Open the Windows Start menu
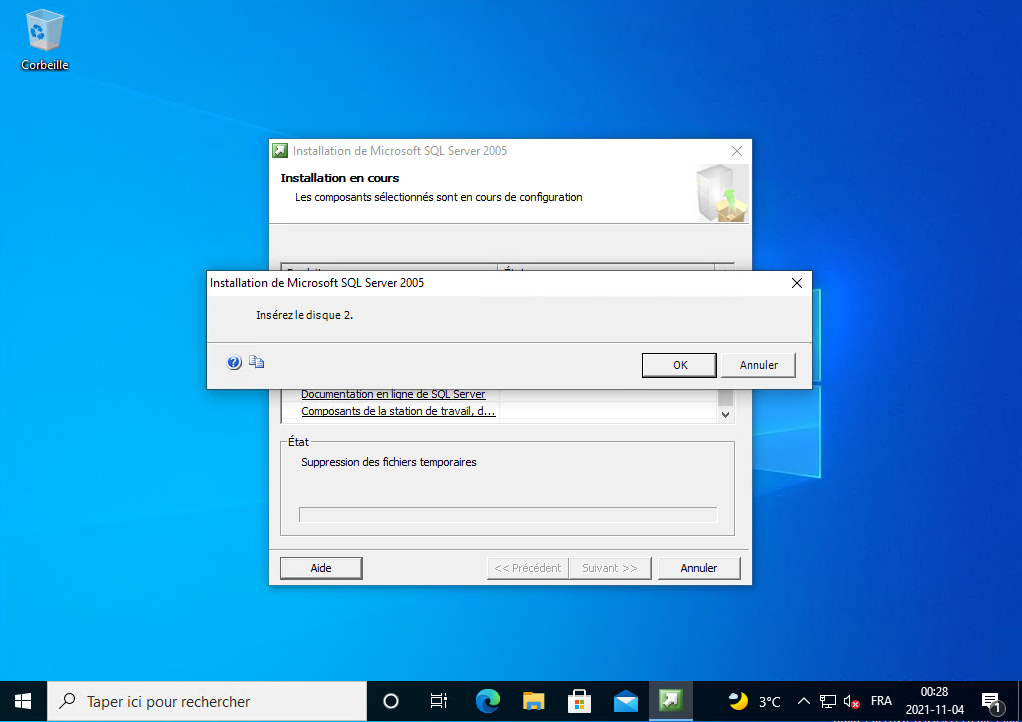The width and height of the screenshot is (1022, 722). [x=23, y=701]
